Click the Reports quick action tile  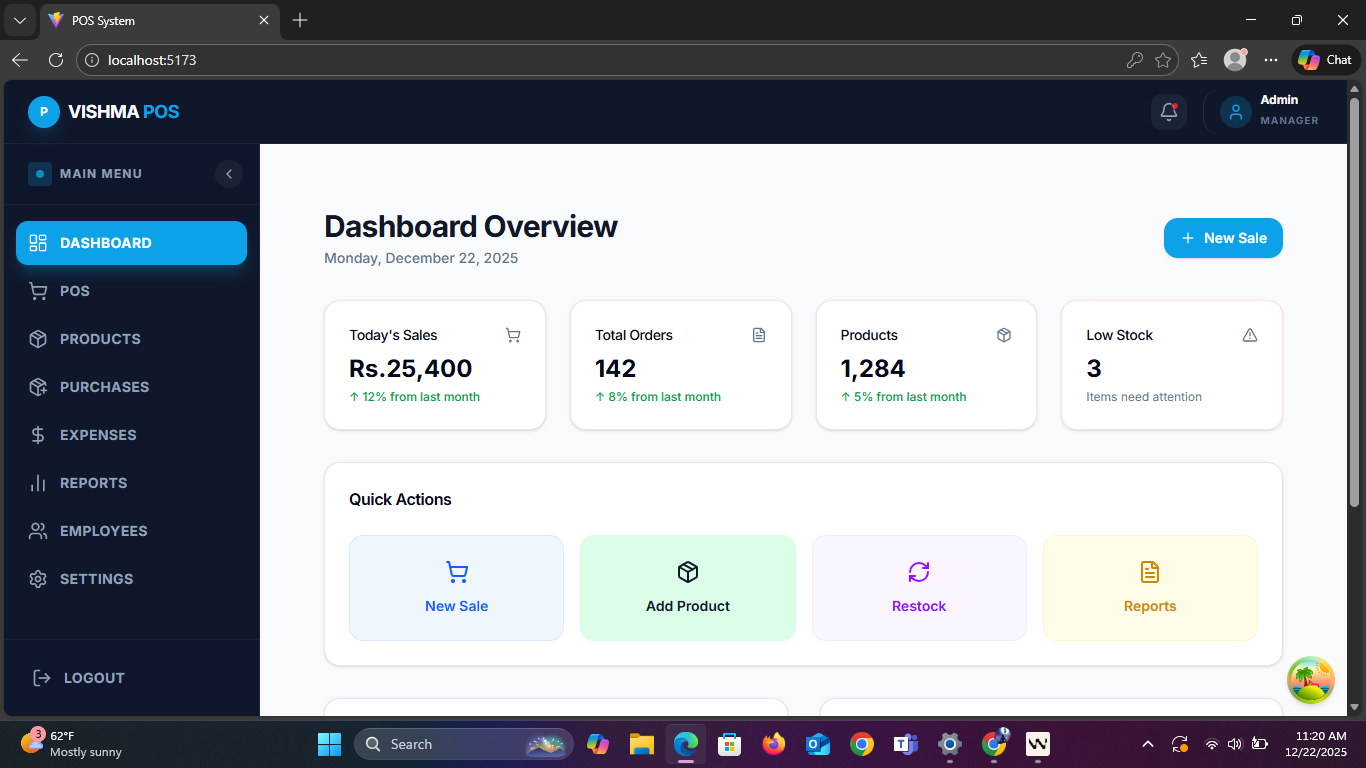coord(1150,588)
